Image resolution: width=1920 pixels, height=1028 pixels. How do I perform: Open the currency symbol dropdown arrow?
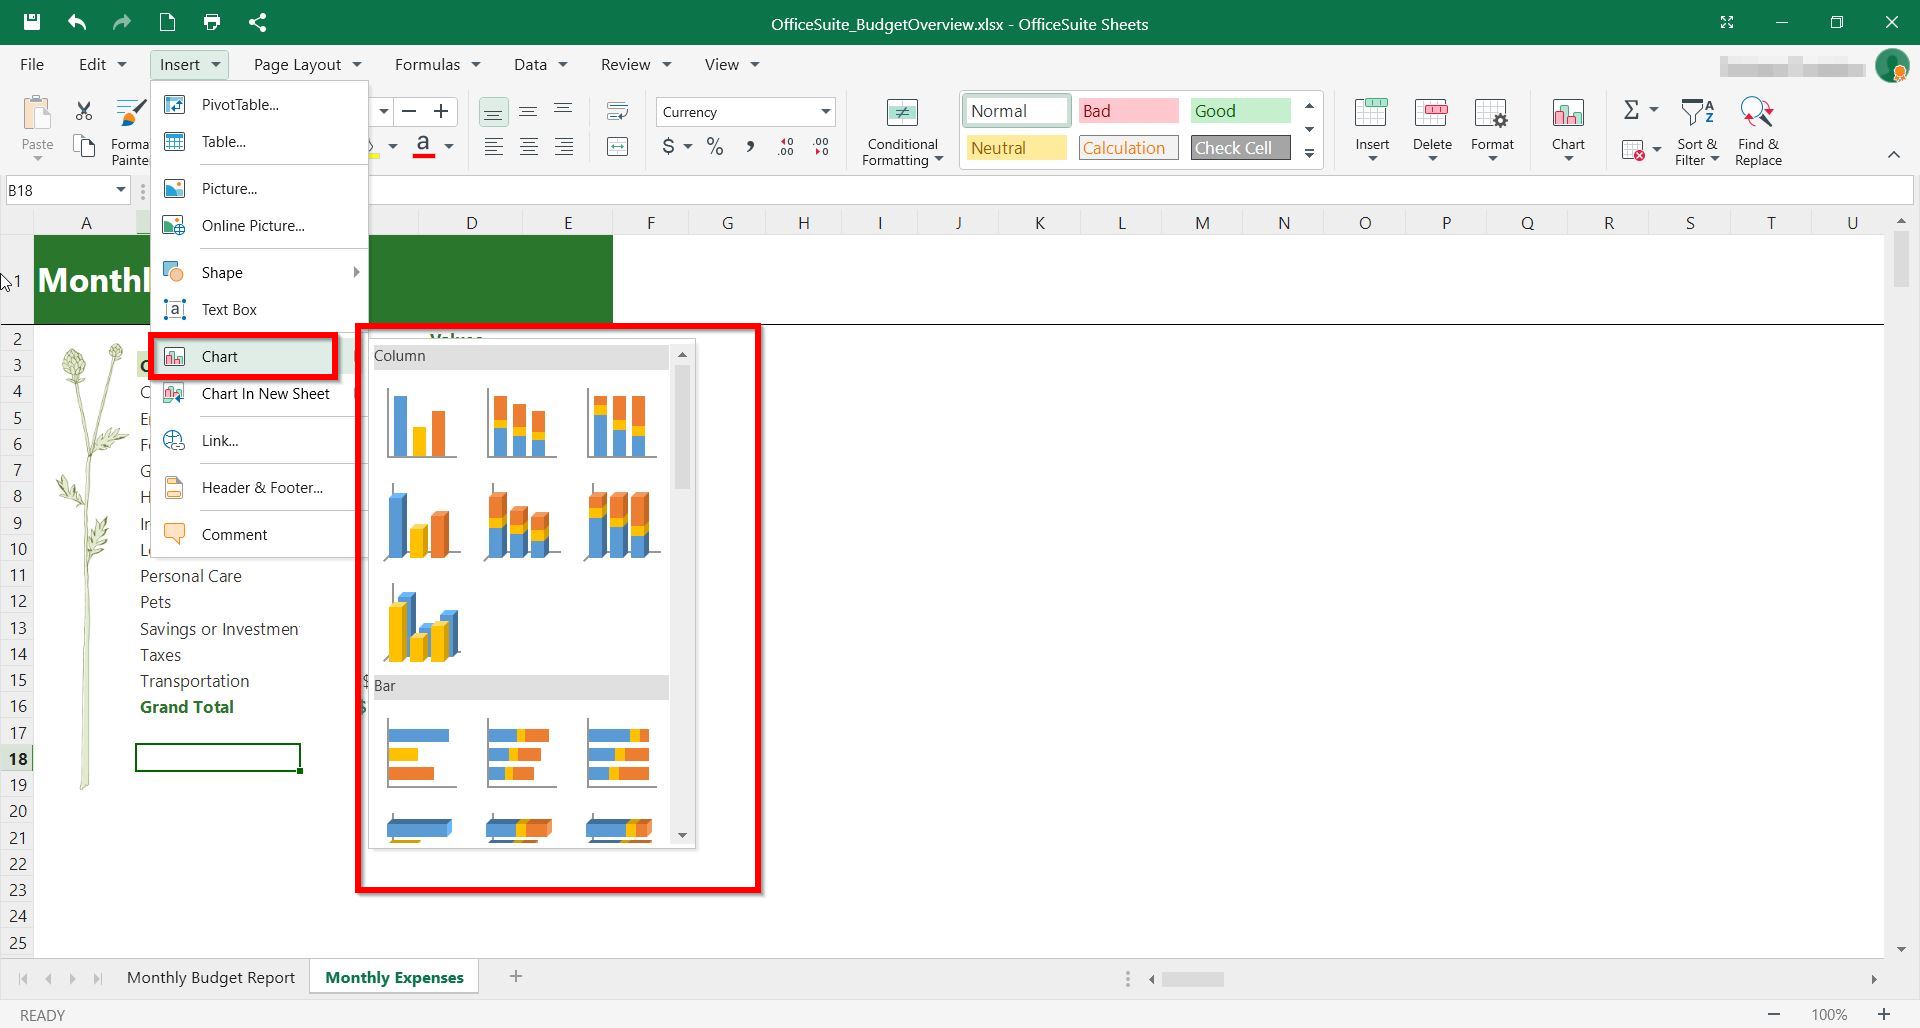688,147
